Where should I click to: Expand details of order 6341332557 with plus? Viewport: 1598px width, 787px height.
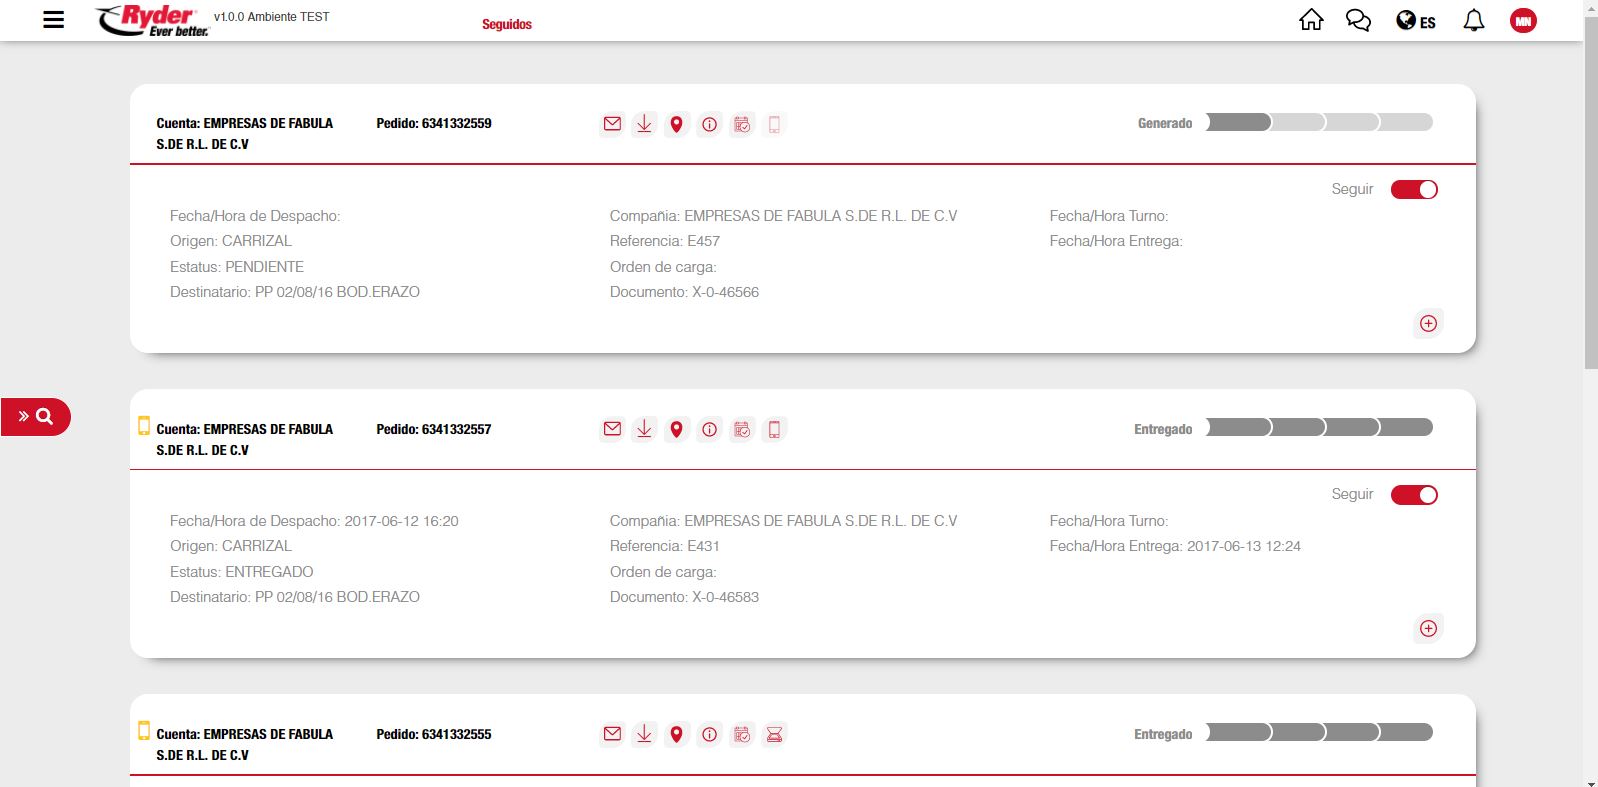1428,628
